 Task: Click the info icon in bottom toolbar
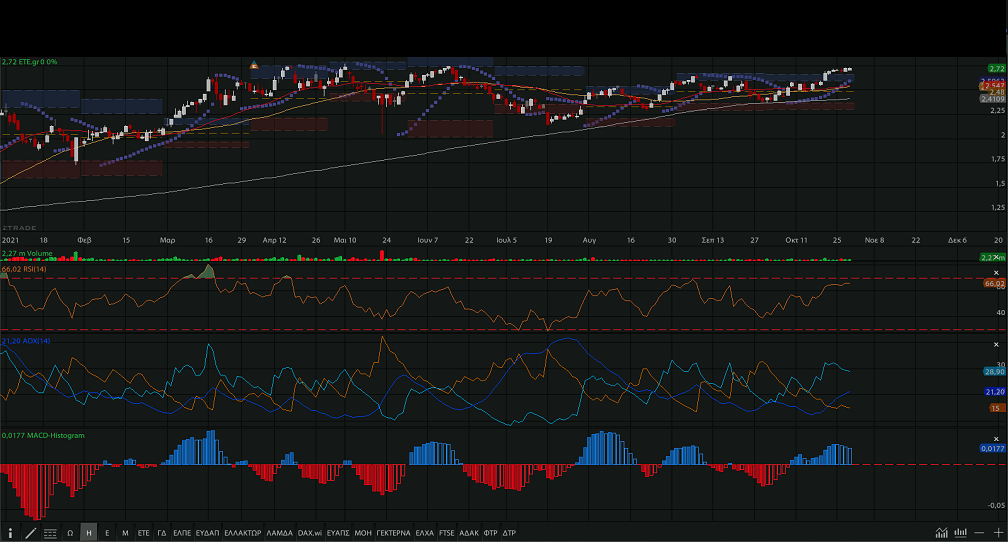(x=12, y=533)
